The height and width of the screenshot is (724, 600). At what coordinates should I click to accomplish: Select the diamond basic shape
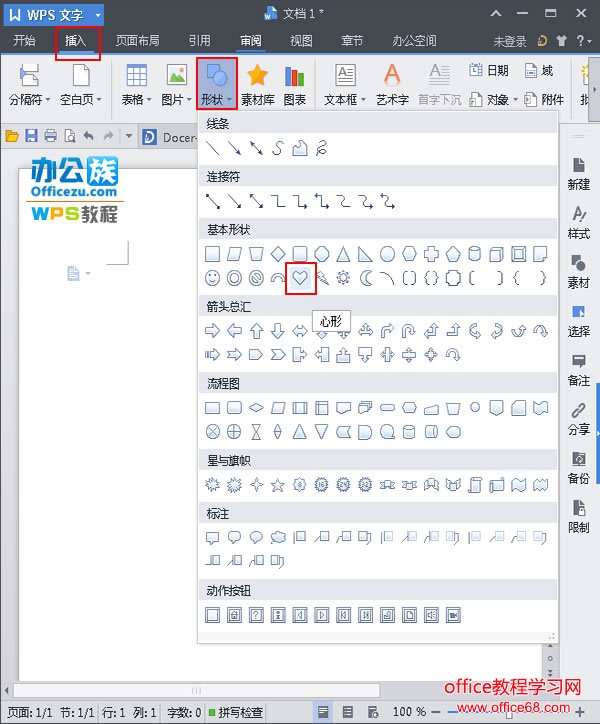pyautogui.click(x=278, y=253)
